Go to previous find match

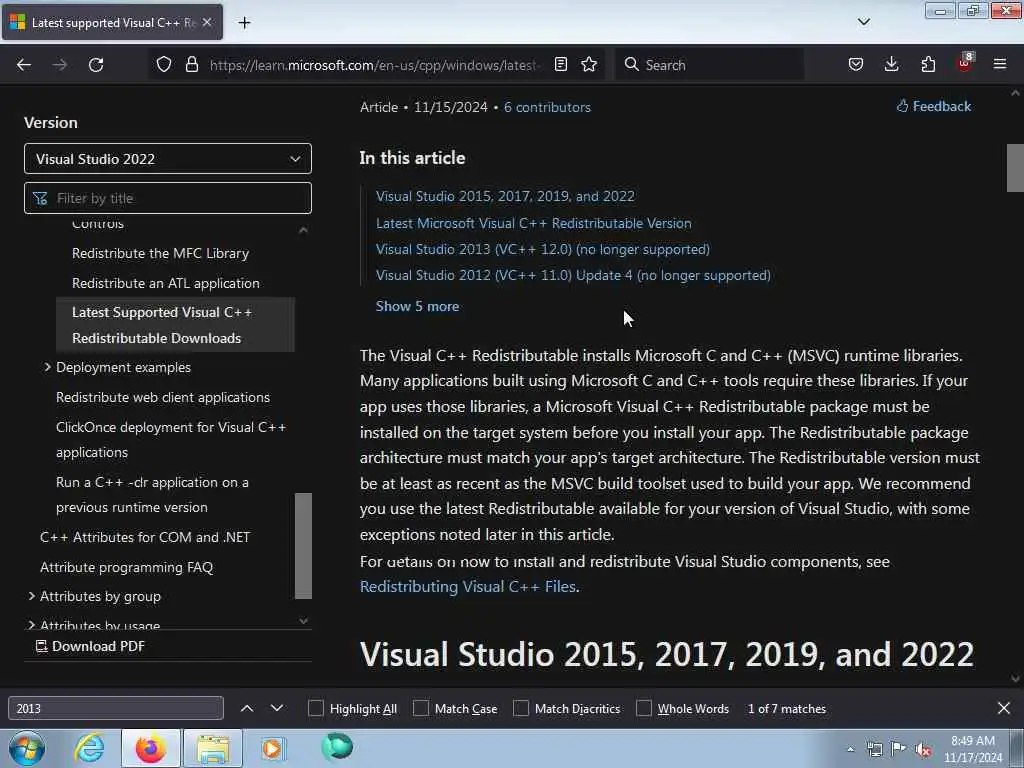coord(247,708)
